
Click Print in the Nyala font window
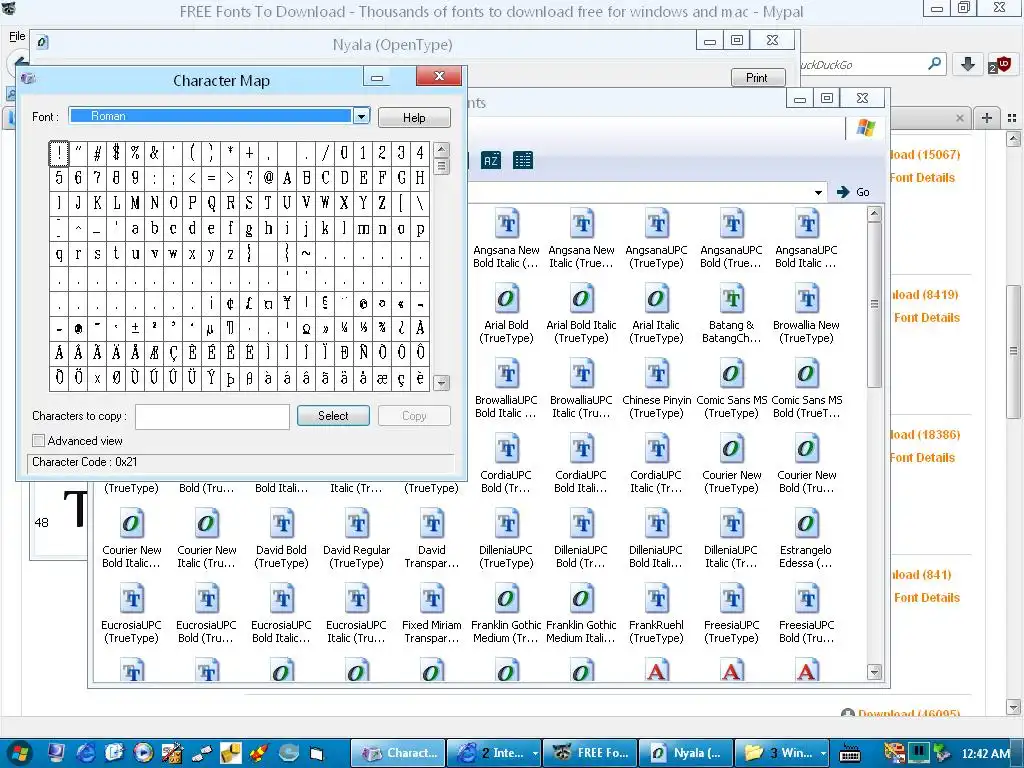[x=757, y=78]
